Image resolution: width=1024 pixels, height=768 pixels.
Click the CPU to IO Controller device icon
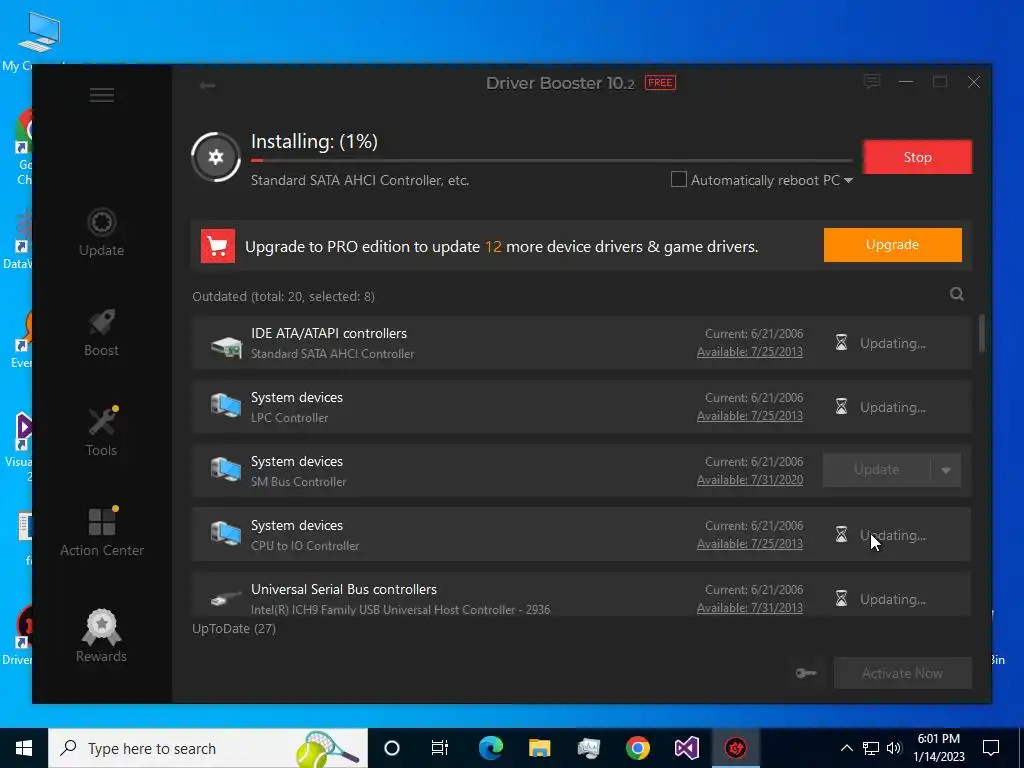coord(226,534)
